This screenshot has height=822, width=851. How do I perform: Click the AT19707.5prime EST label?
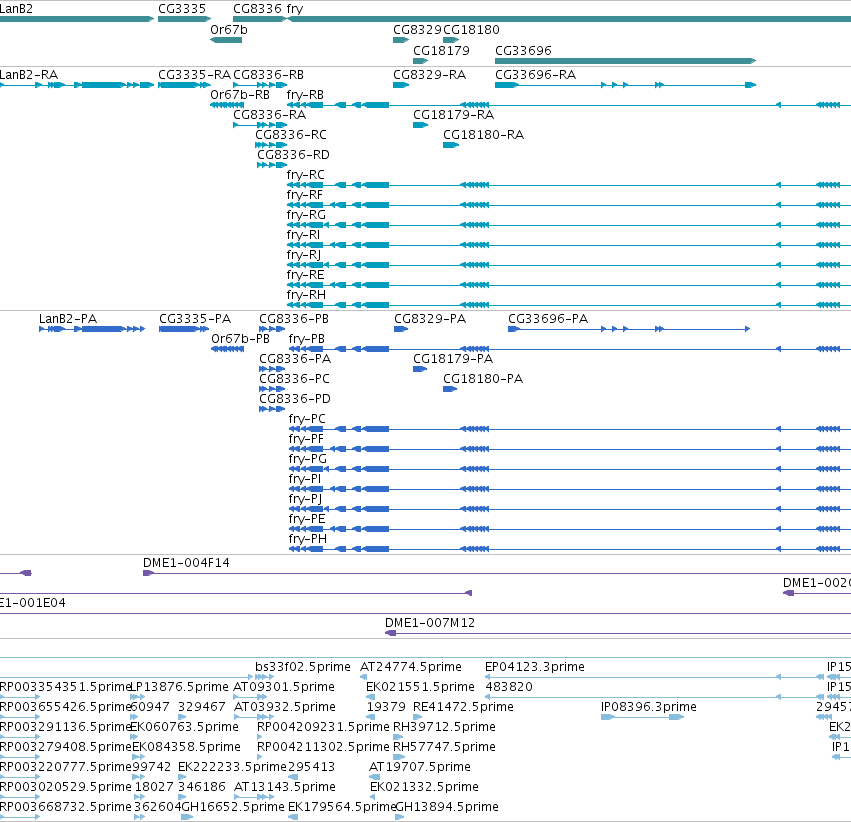coord(420,767)
